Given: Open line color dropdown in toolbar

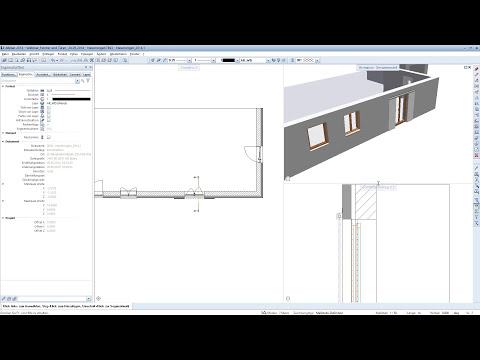Looking at the screenshot, I should [237, 60].
